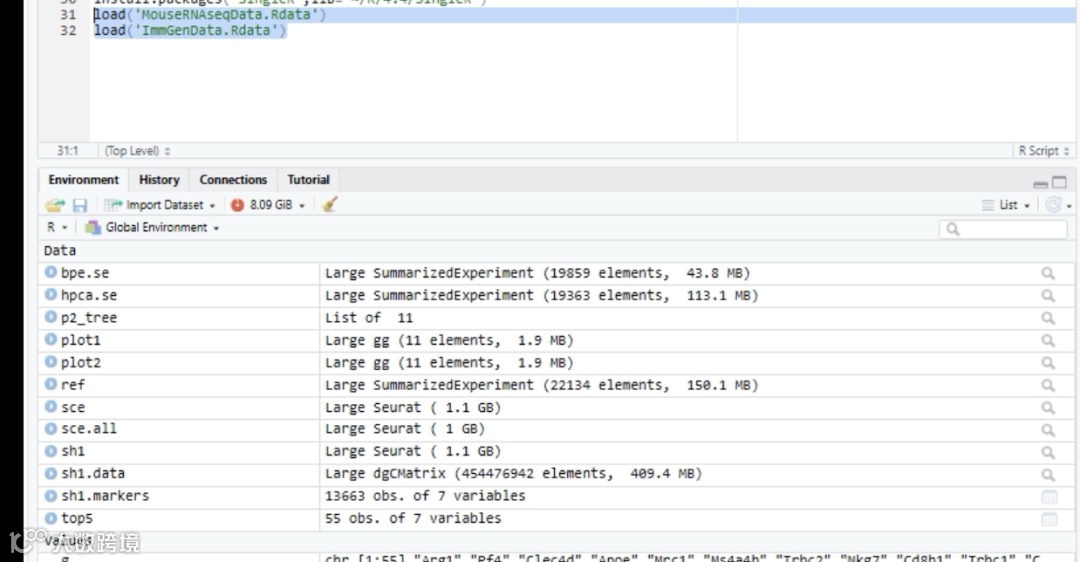Inspect sh1 with the magnifier icon
The height and width of the screenshot is (562, 1080).
1048,452
